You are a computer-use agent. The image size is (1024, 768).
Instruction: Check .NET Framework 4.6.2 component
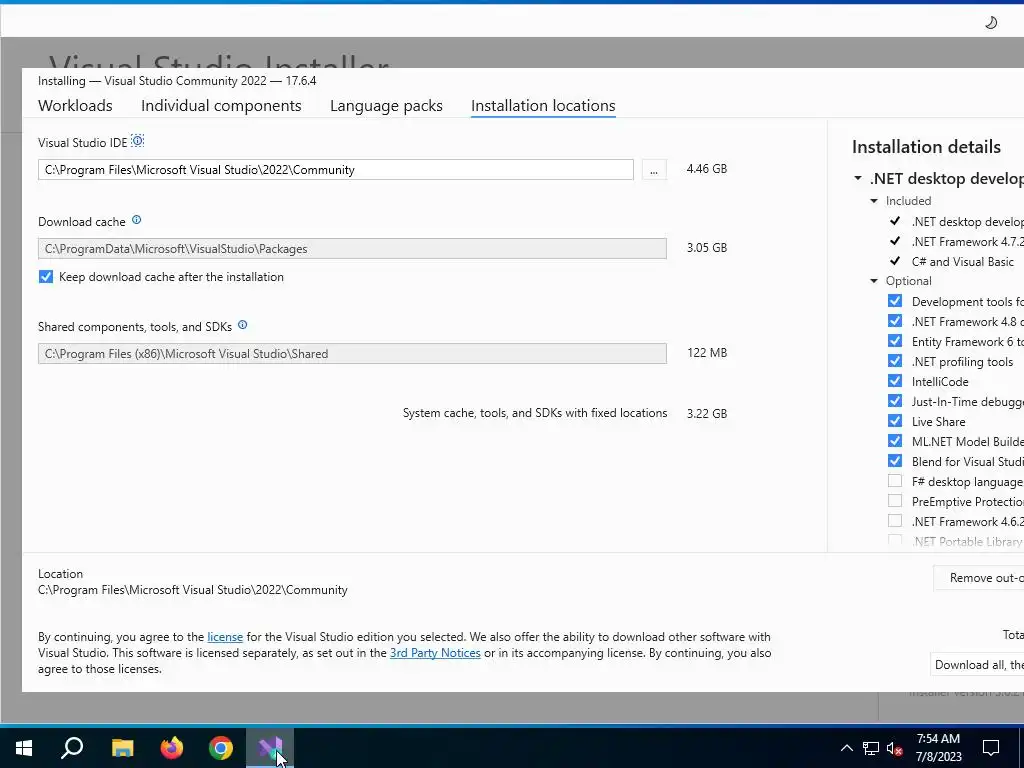tap(895, 521)
